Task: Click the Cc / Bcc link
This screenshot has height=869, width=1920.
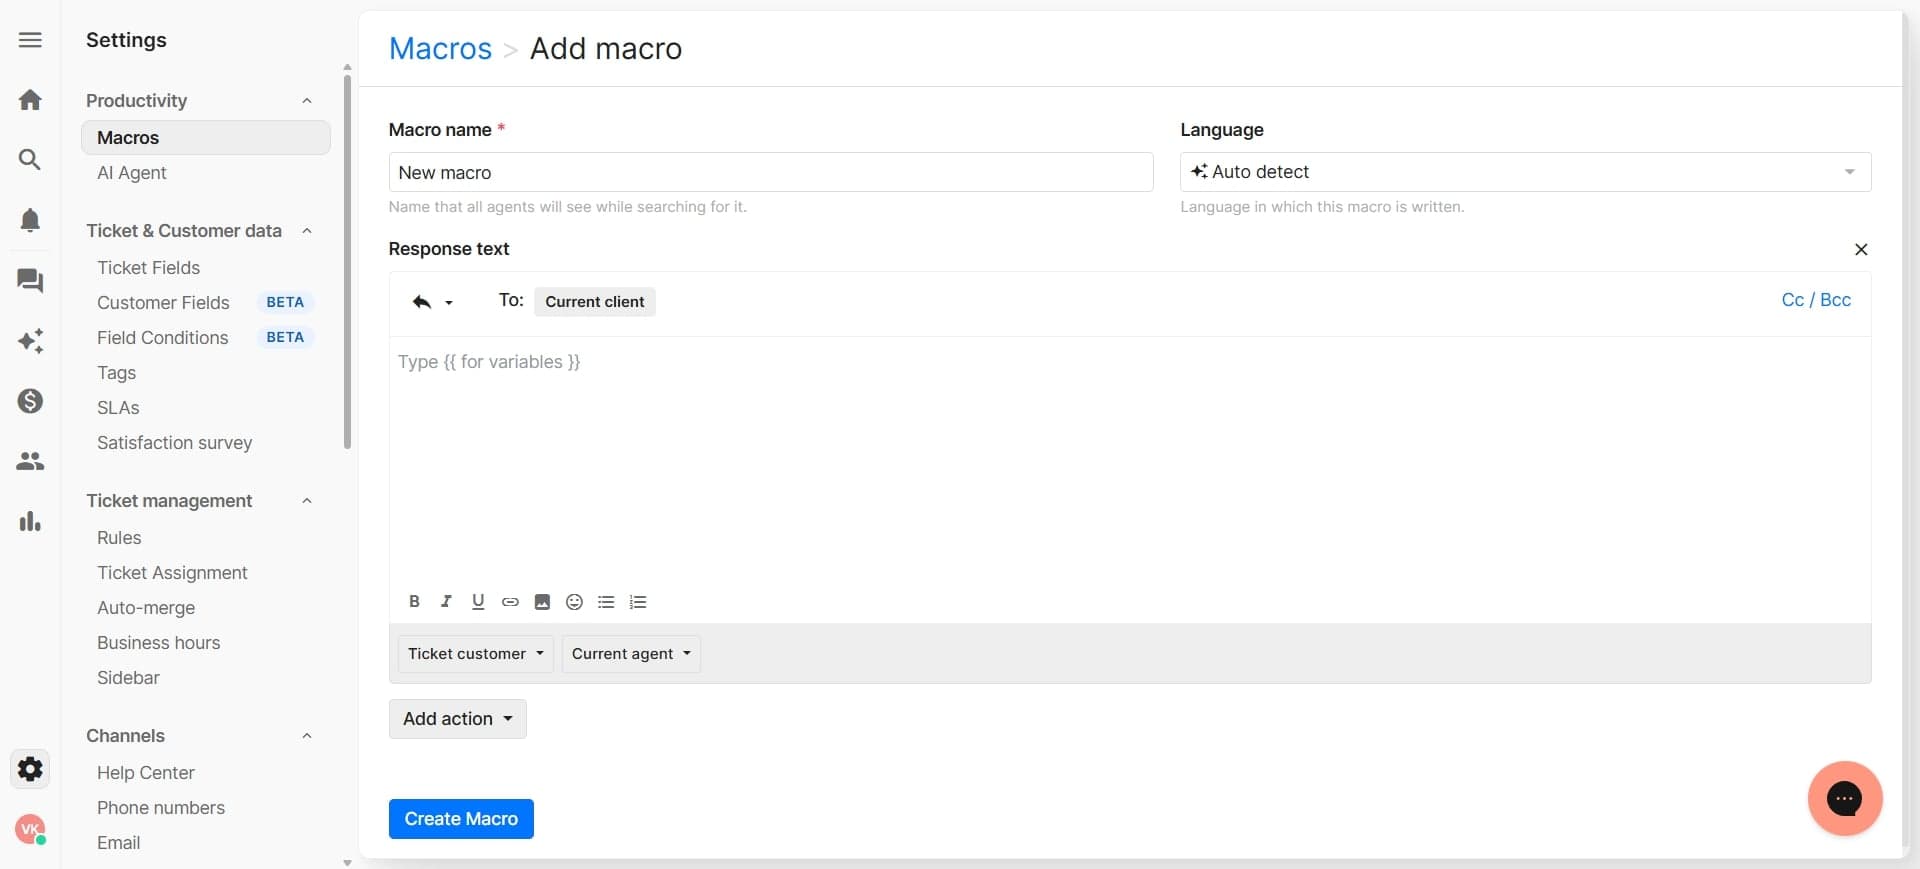Action: click(1815, 300)
